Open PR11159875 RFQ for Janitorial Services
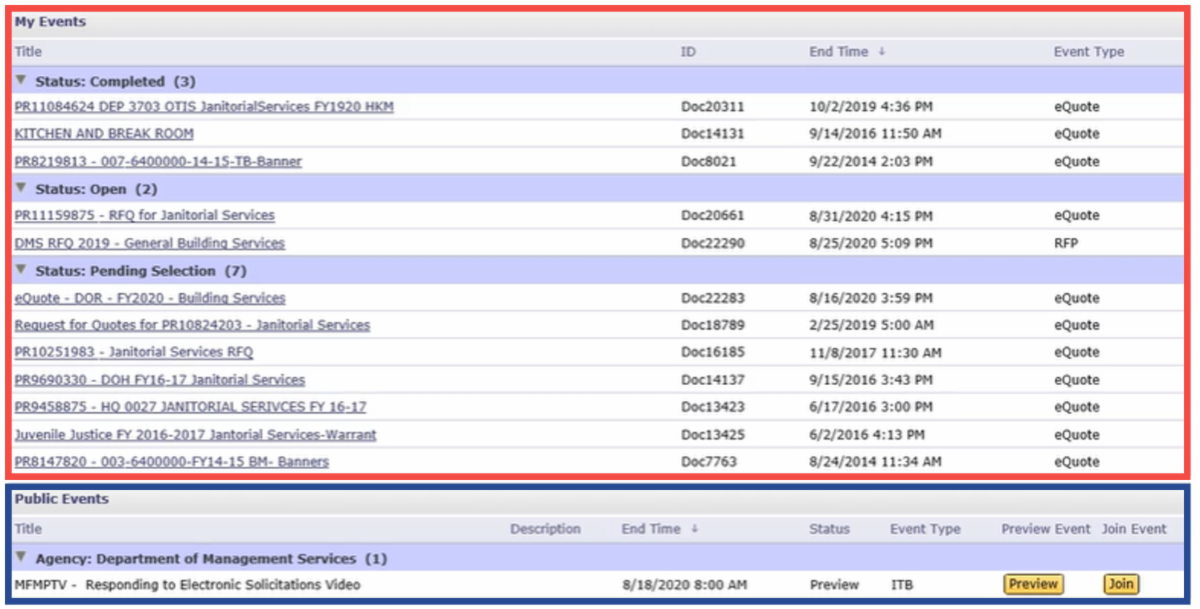 [144, 215]
